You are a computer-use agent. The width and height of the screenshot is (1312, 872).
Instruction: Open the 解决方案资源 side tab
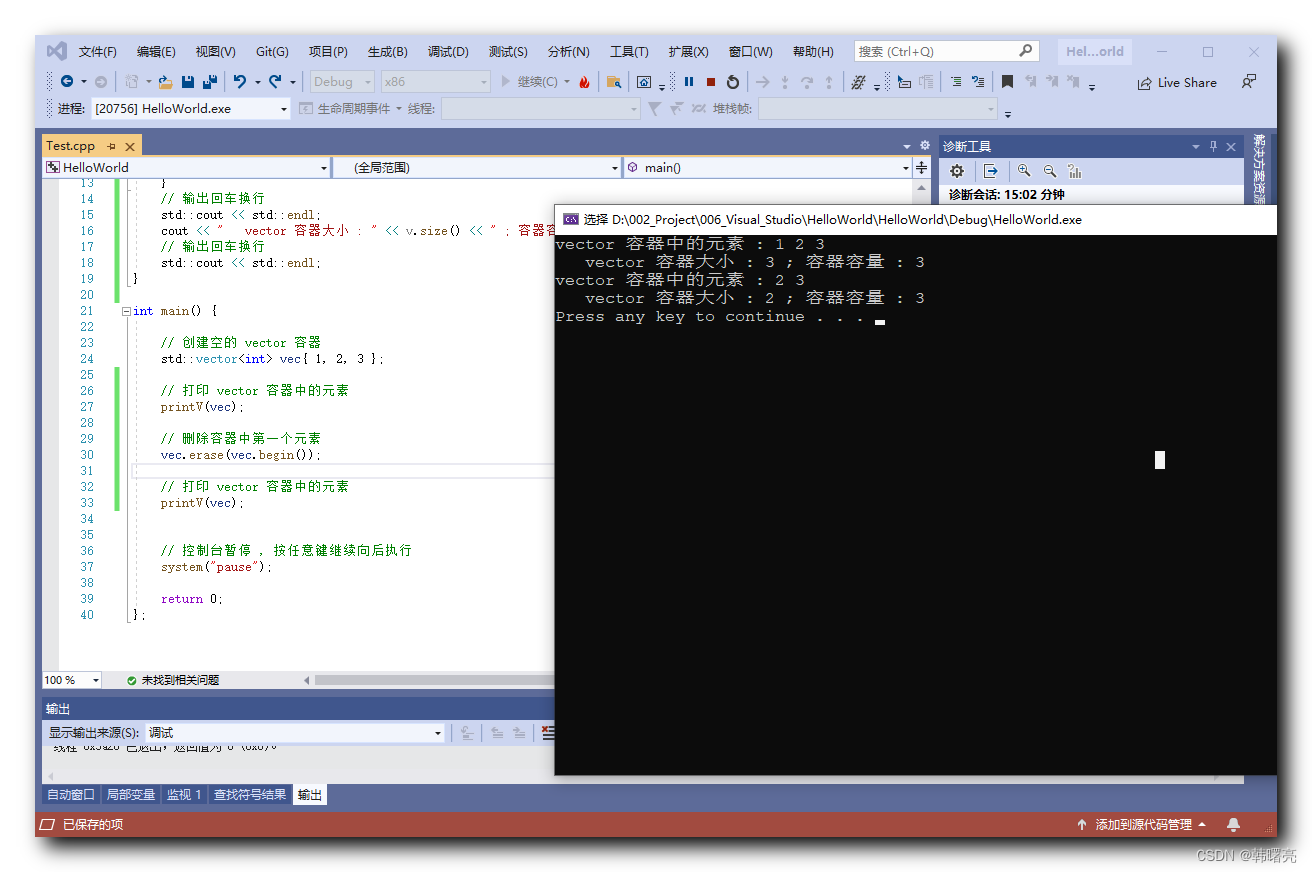coord(1259,169)
